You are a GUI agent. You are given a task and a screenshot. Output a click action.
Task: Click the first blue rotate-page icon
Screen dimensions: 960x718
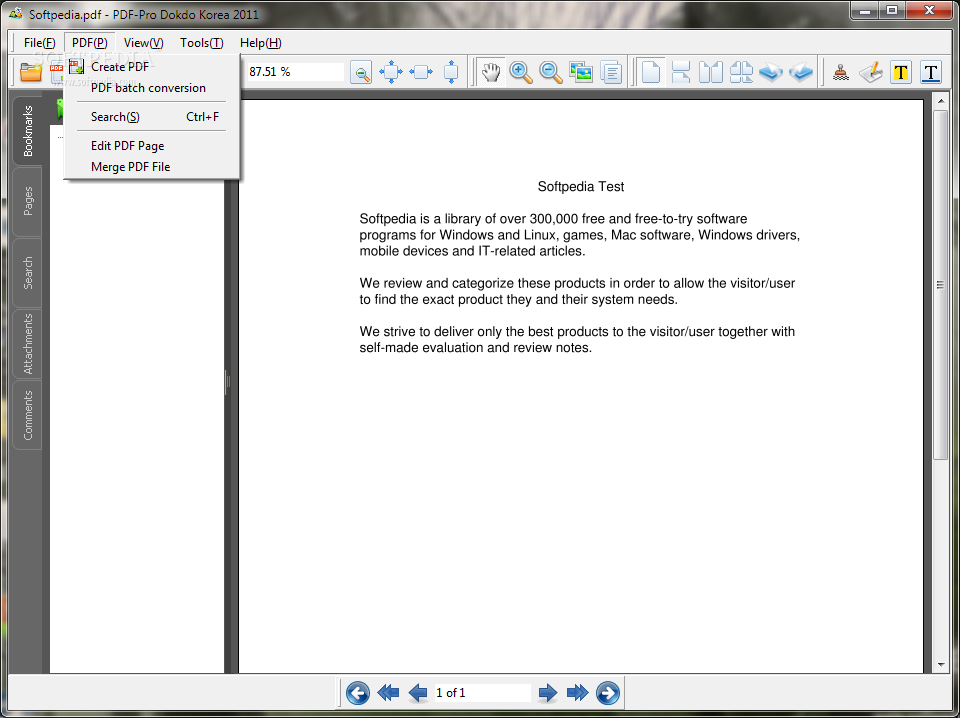click(x=771, y=72)
